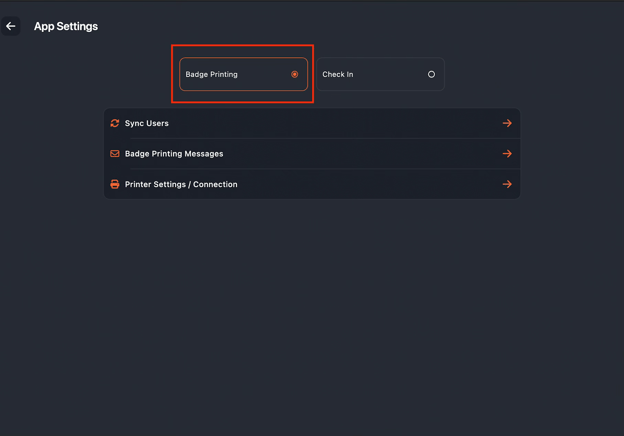Click the Badge Printing Messages text label
The width and height of the screenshot is (624, 436).
coord(174,154)
